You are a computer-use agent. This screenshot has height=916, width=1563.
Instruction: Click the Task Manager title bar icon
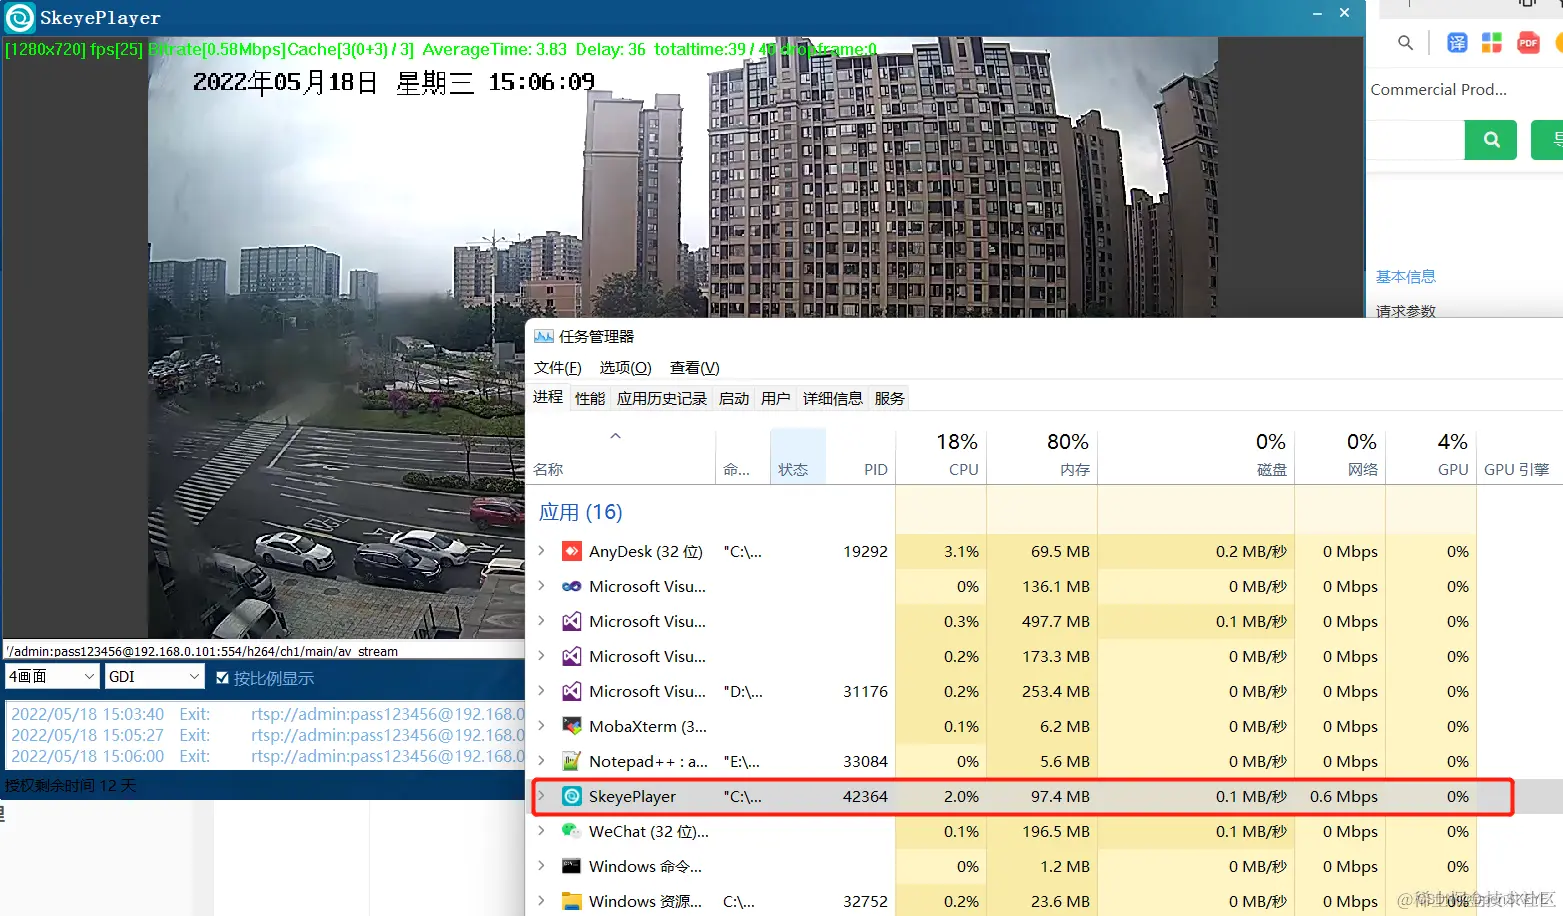(544, 336)
